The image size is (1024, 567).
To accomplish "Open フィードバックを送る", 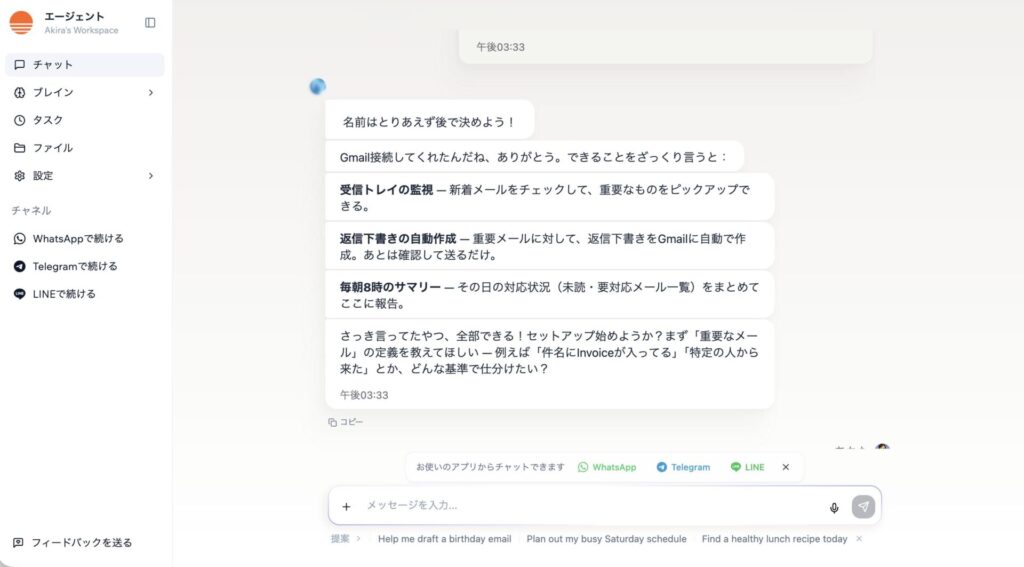I will pos(80,543).
